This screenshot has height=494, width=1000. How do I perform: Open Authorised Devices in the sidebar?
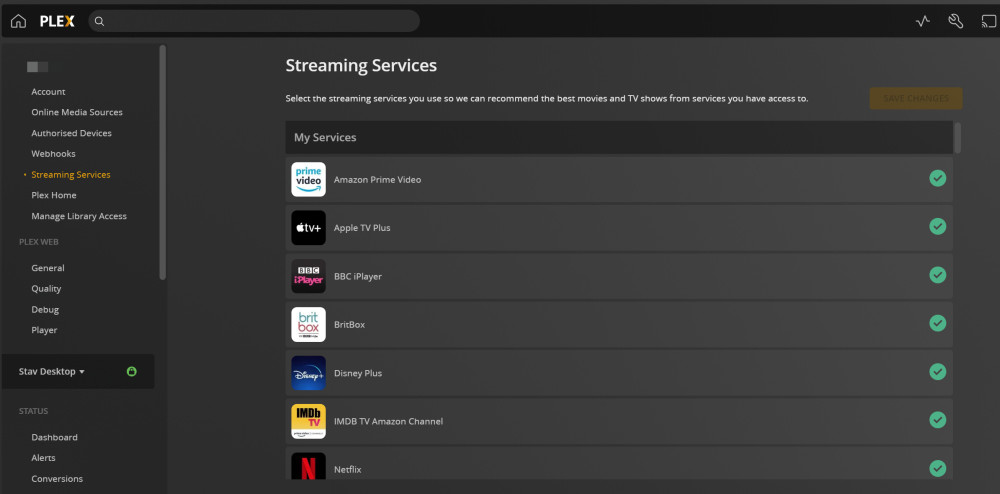tap(71, 133)
